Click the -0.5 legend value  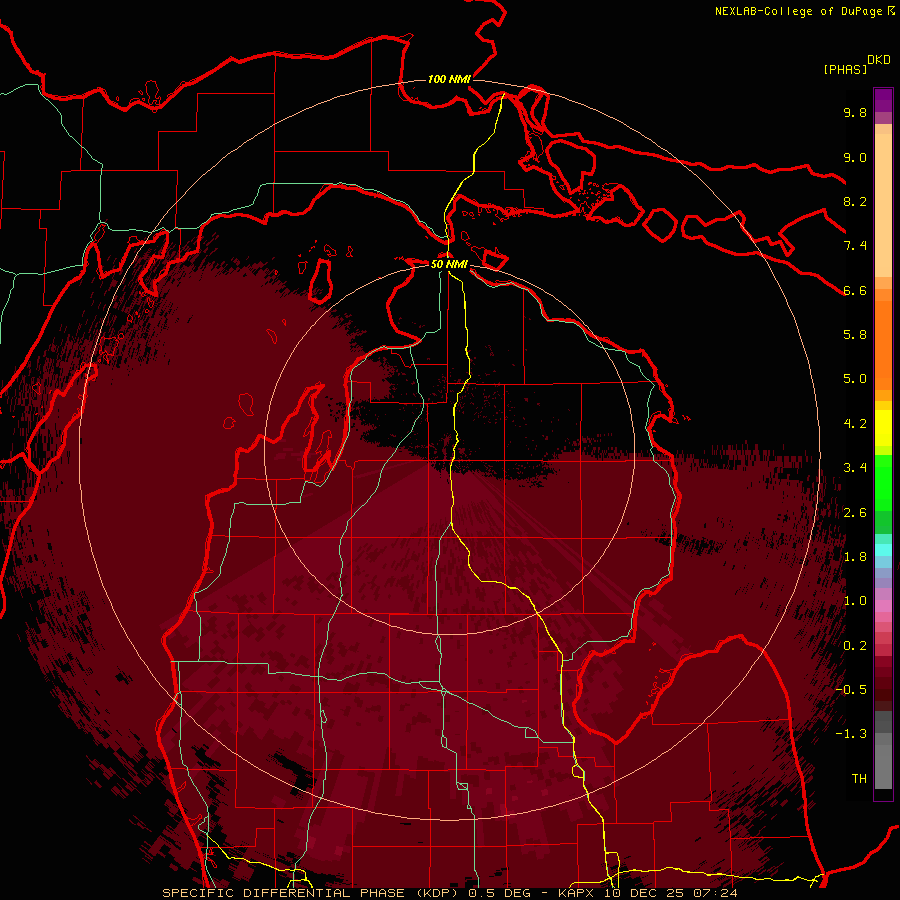tap(851, 690)
